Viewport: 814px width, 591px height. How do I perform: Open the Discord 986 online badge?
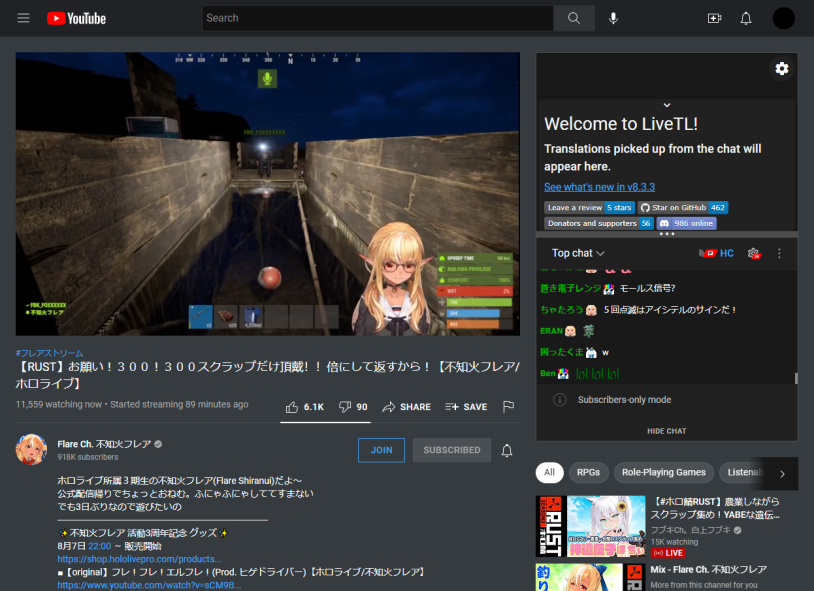coord(685,223)
